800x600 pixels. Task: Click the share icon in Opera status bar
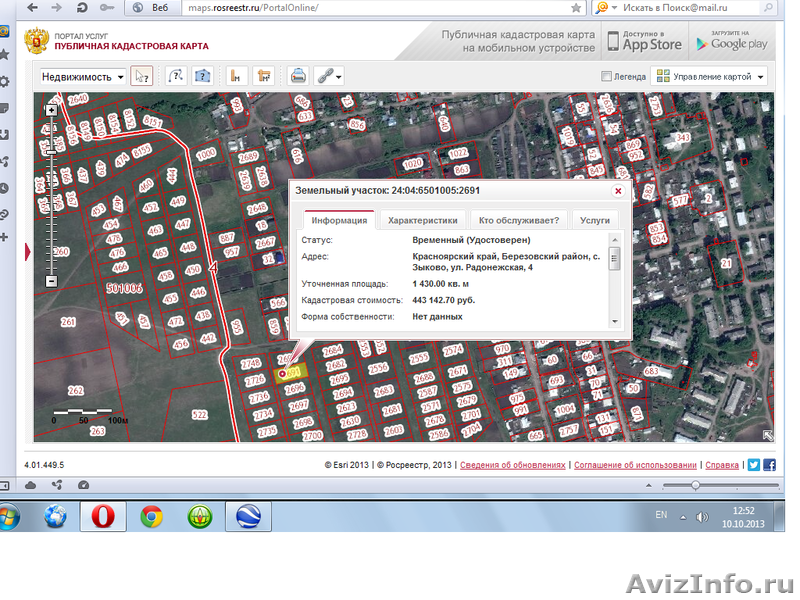tap(57, 485)
